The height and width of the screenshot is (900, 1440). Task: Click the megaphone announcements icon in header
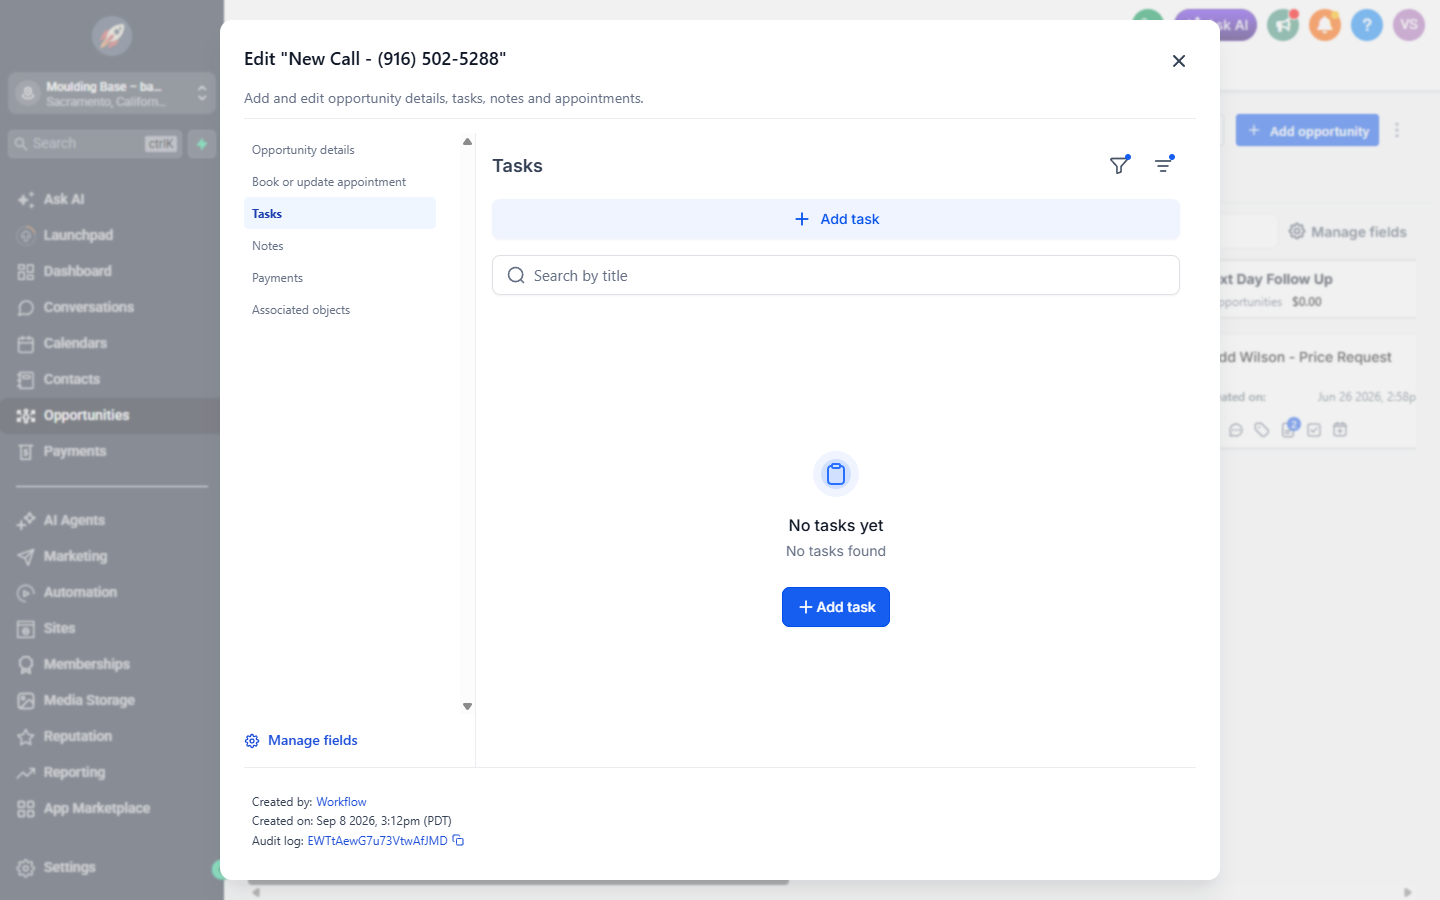(1282, 25)
